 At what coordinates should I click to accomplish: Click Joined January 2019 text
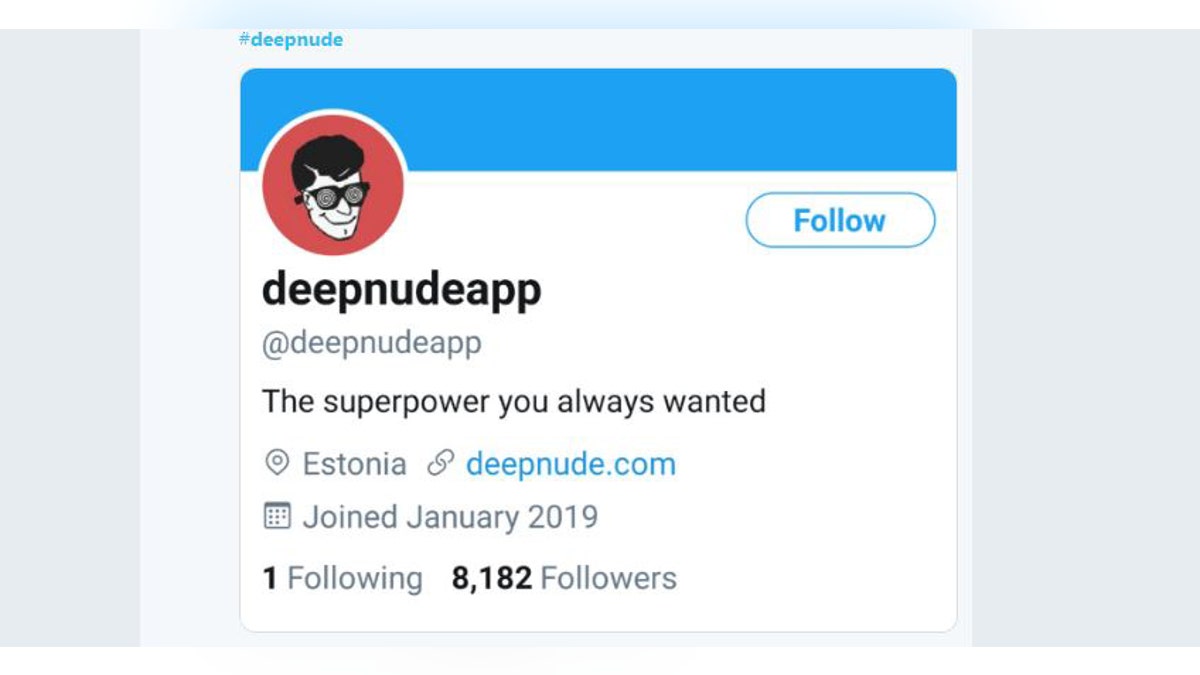[x=450, y=516]
